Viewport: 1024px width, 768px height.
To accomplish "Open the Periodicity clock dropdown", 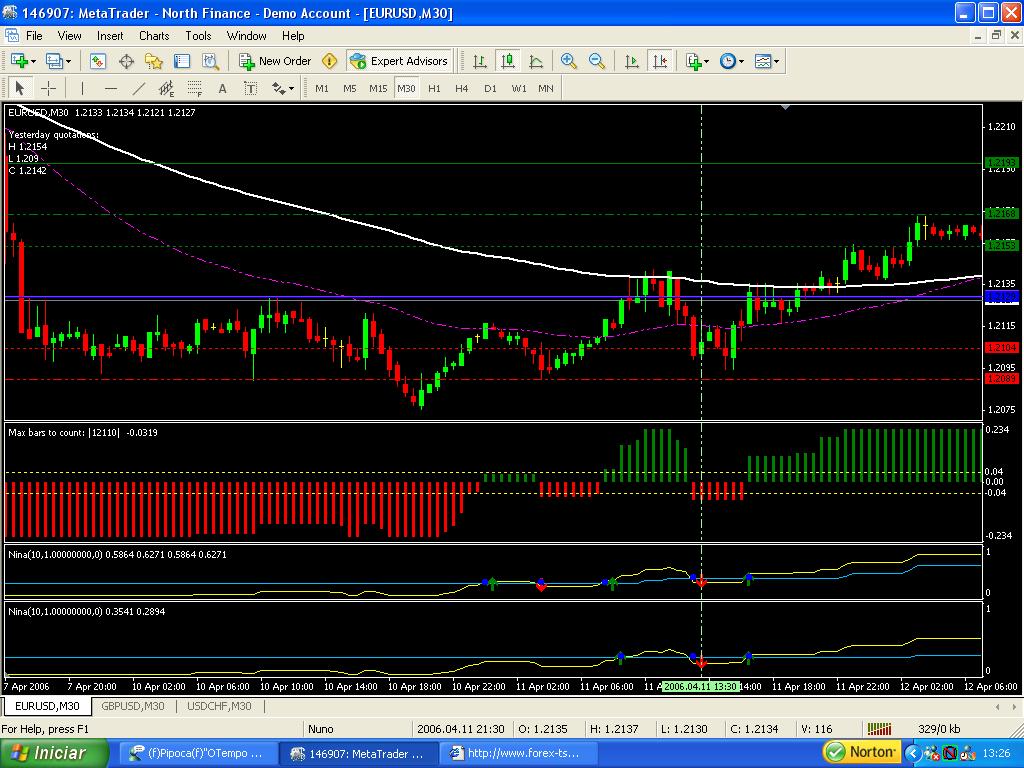I will (x=731, y=61).
